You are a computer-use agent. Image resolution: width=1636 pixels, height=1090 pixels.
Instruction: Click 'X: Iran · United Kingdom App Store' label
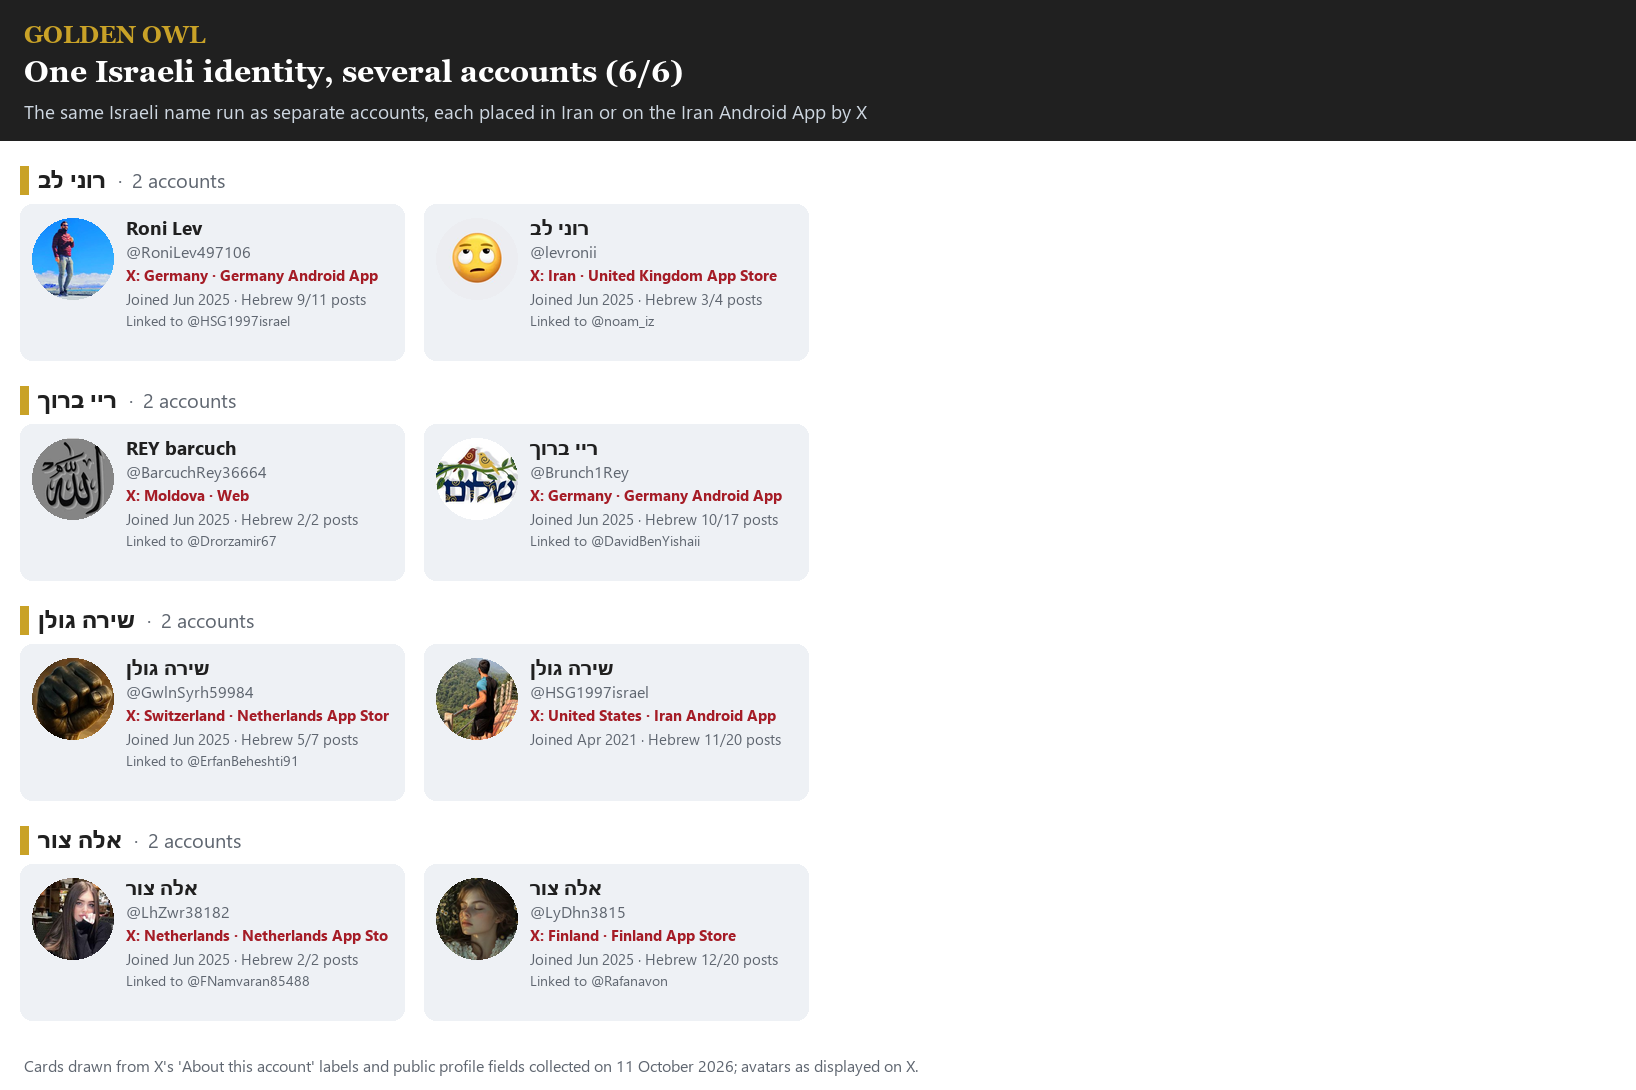[x=653, y=276]
